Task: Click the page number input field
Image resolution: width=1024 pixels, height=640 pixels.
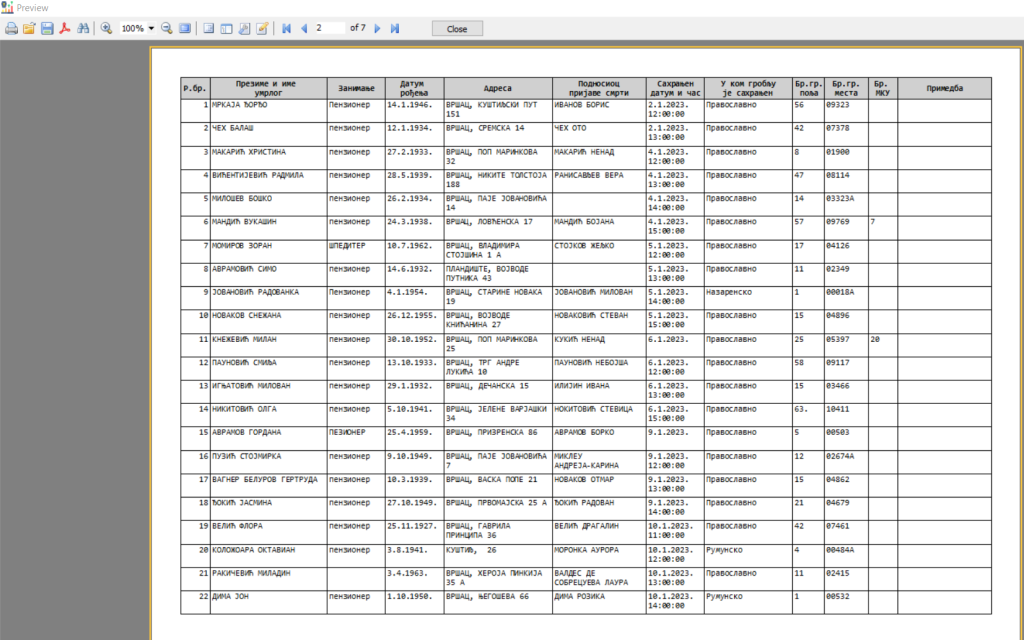Action: 329,29
